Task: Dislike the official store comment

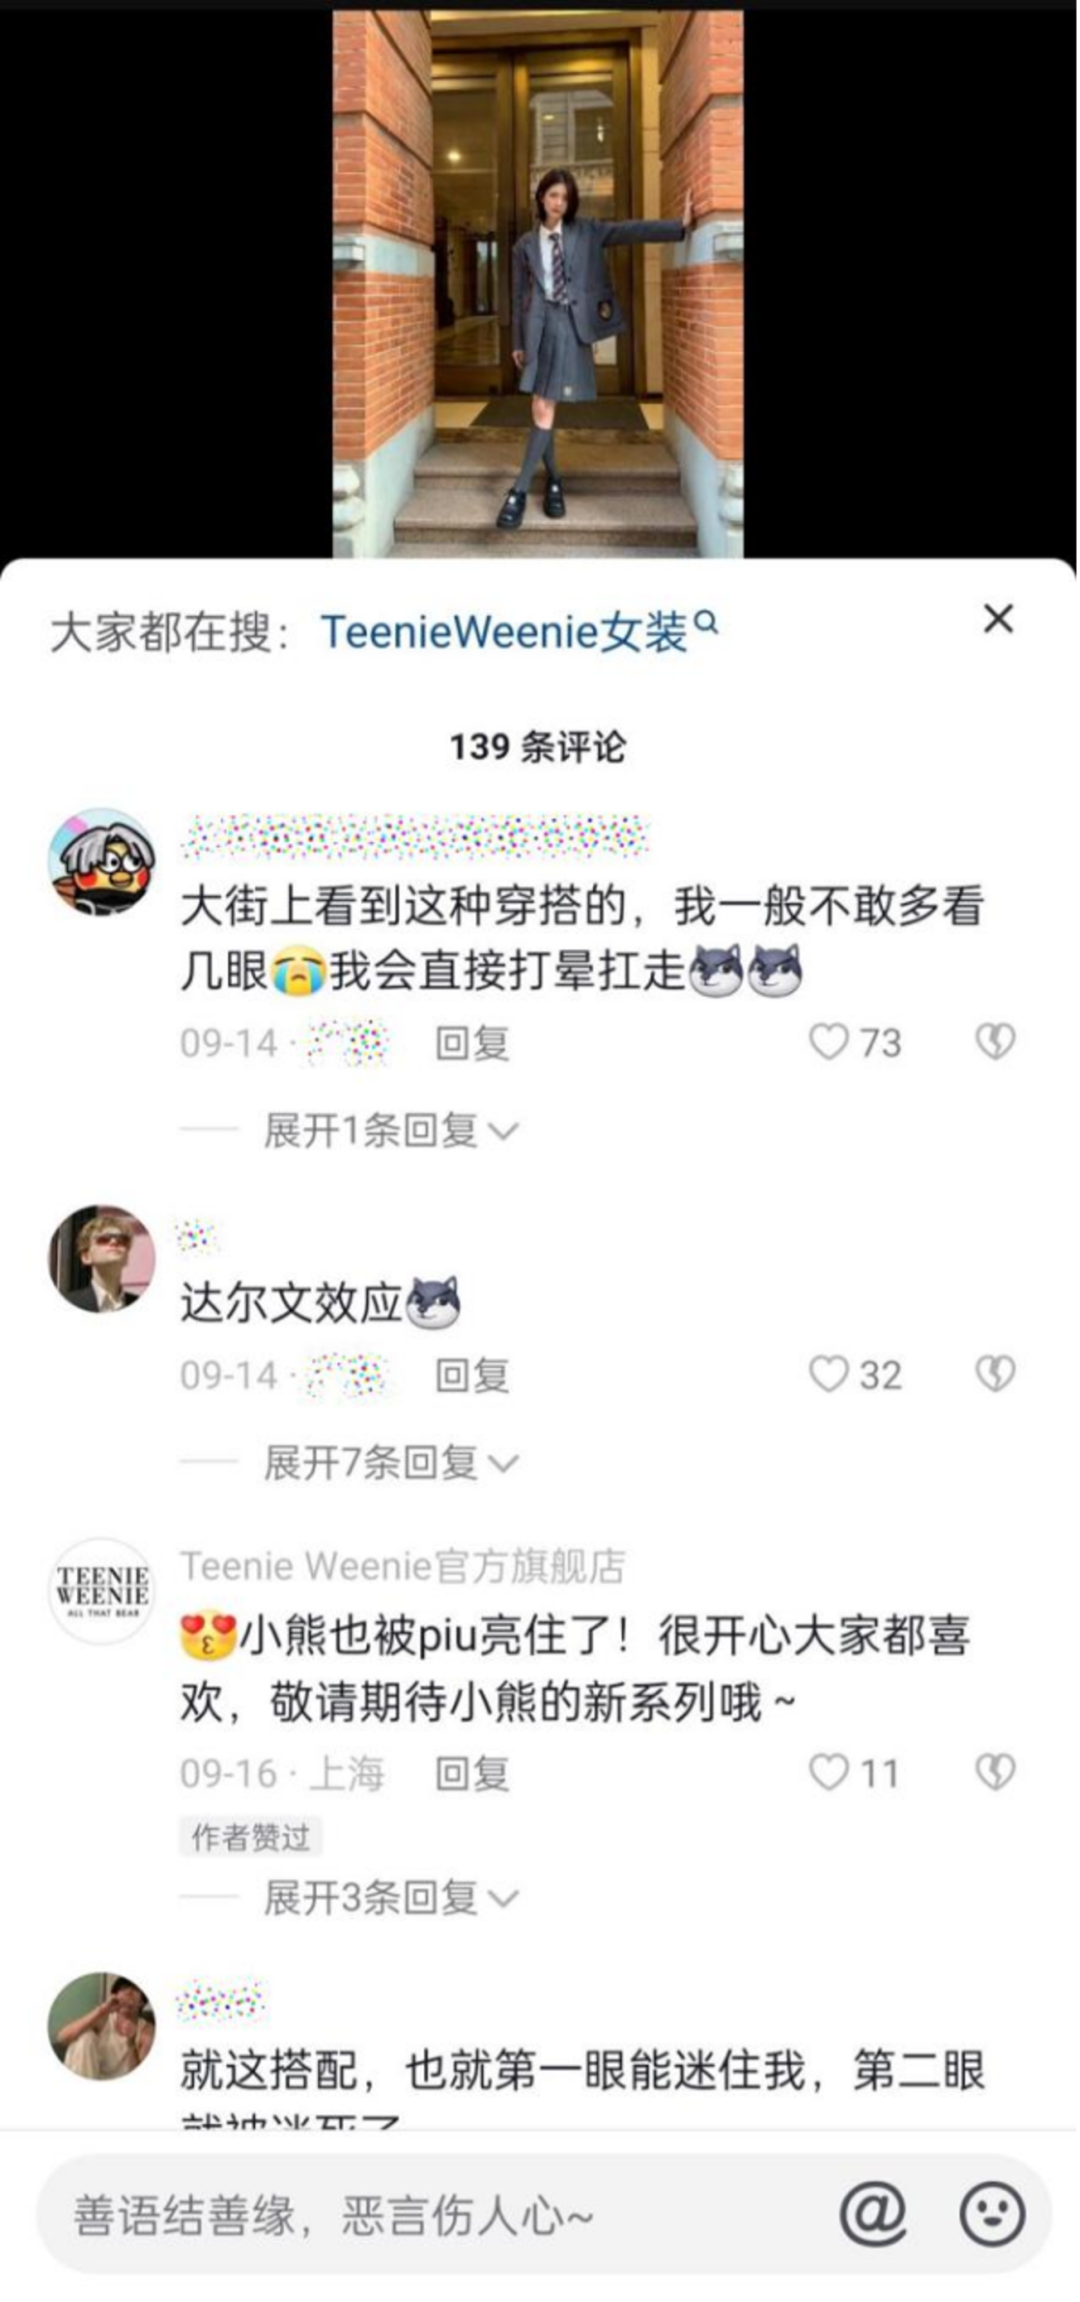Action: click(995, 1771)
